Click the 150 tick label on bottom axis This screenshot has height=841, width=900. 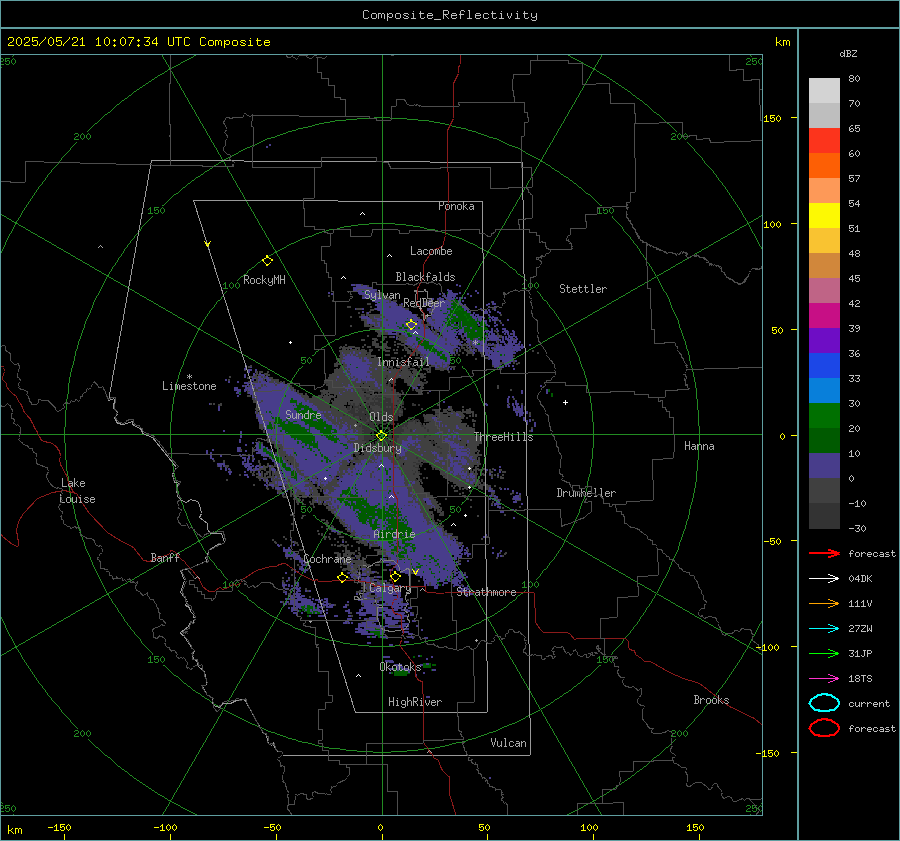(x=695, y=827)
